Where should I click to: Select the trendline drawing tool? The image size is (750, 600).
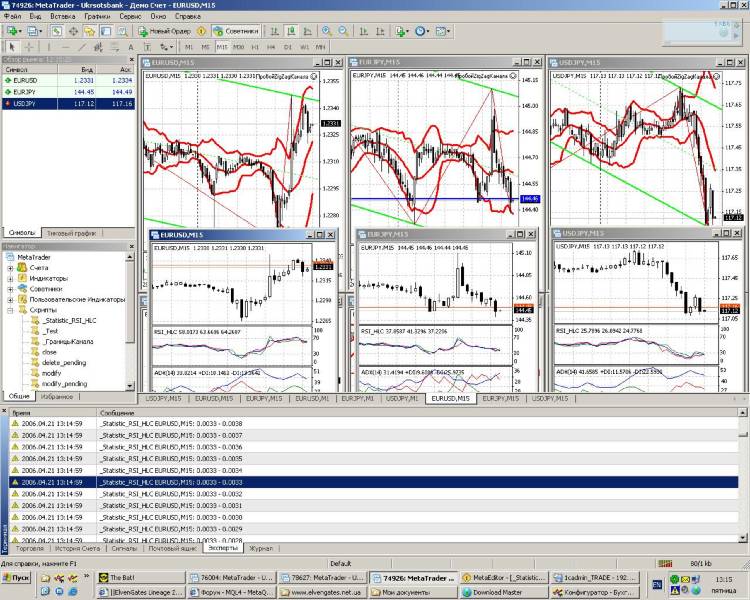(82, 47)
